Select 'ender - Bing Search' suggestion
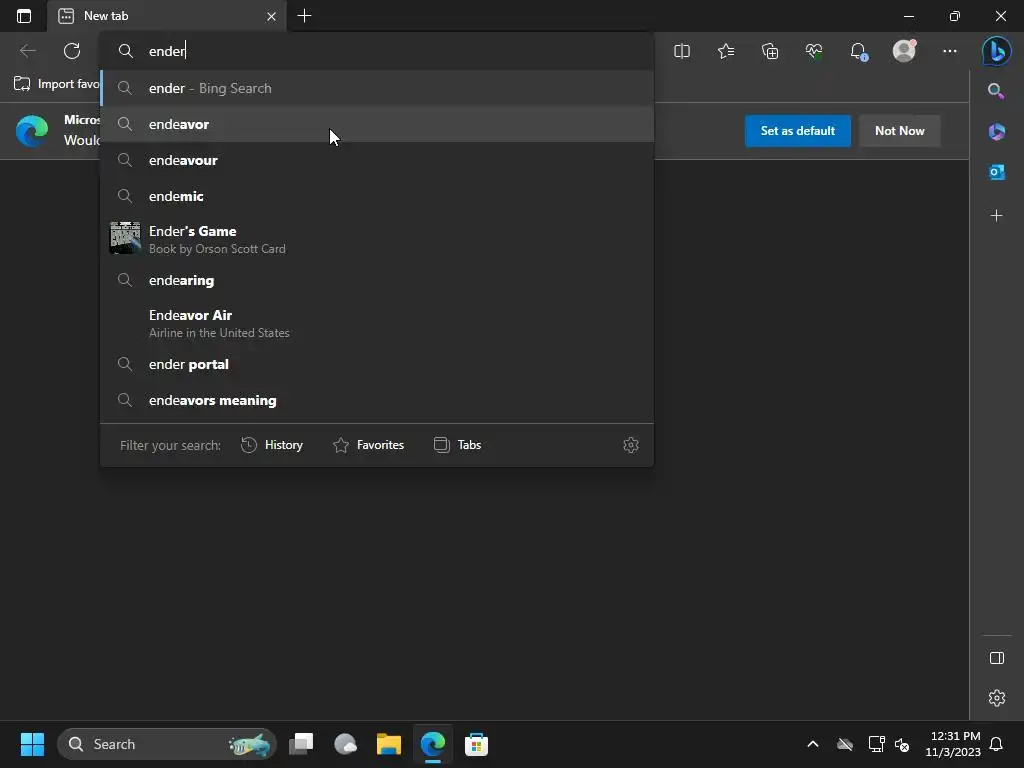This screenshot has width=1024, height=768. point(377,88)
